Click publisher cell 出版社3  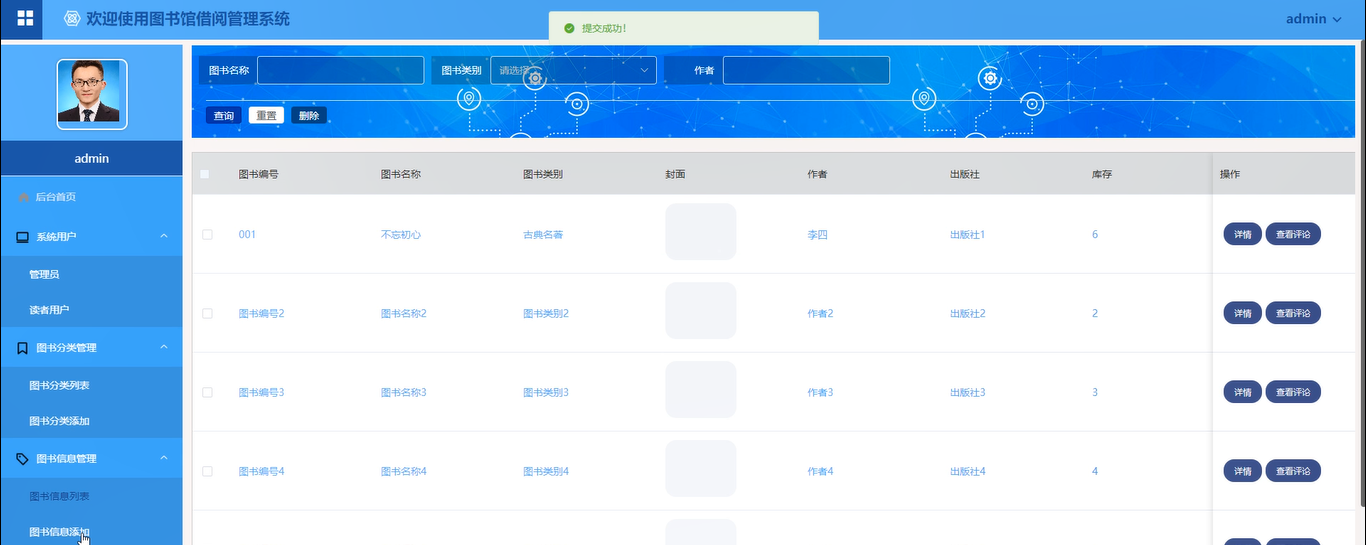click(x=968, y=393)
